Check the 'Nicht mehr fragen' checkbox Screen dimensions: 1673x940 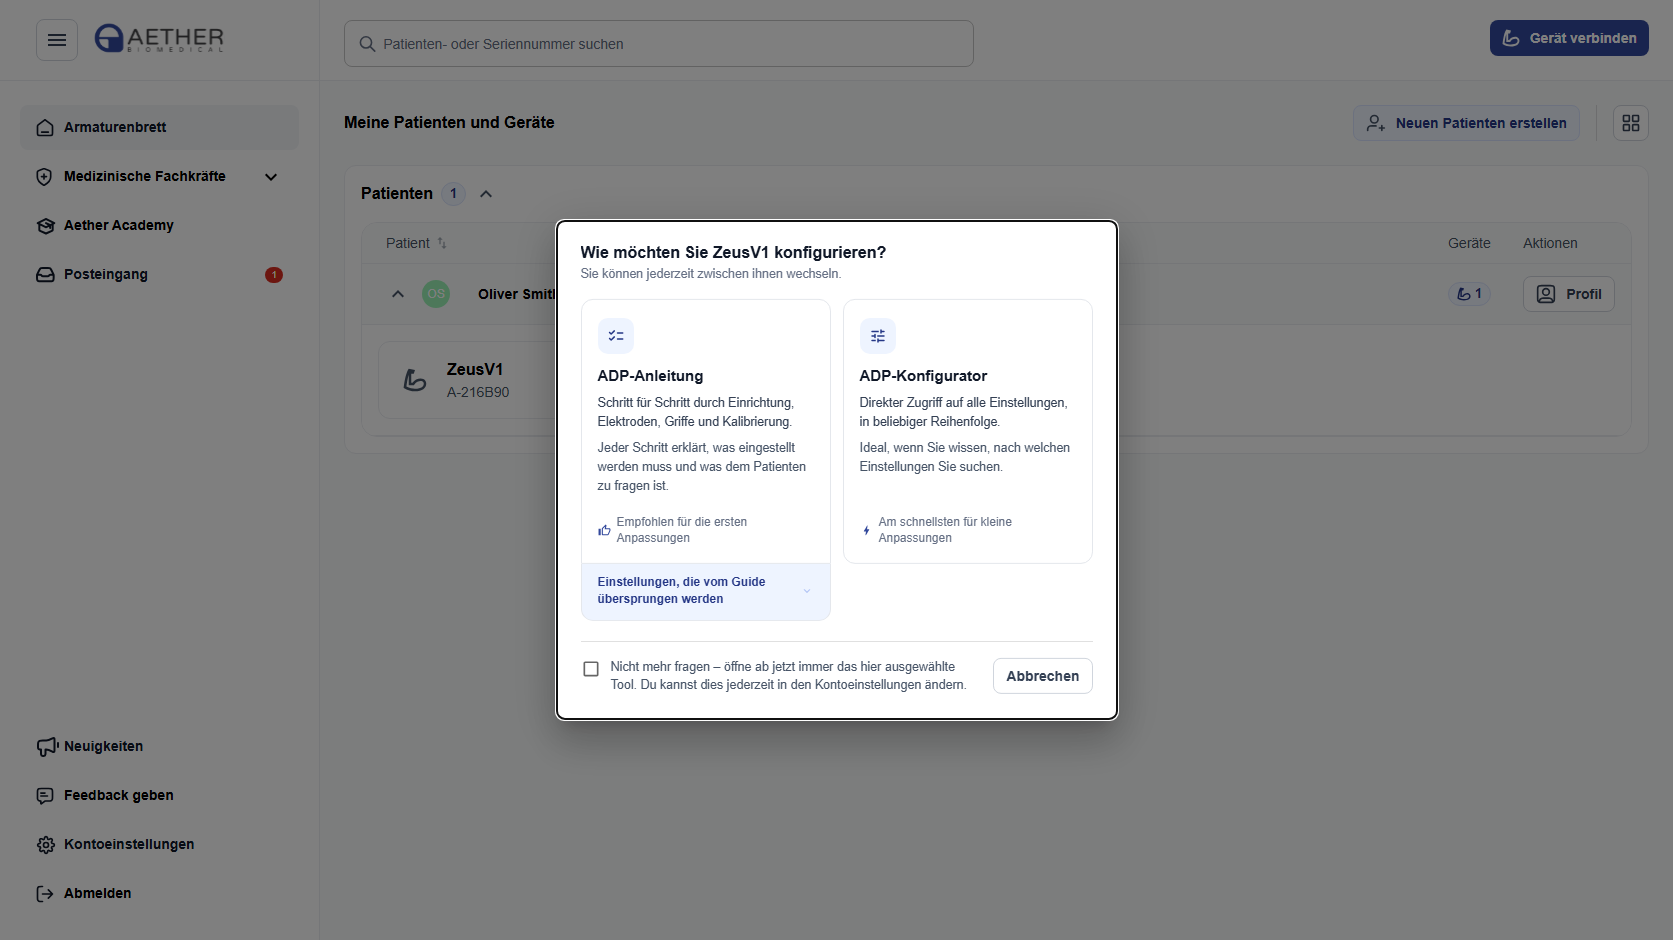[x=591, y=669]
